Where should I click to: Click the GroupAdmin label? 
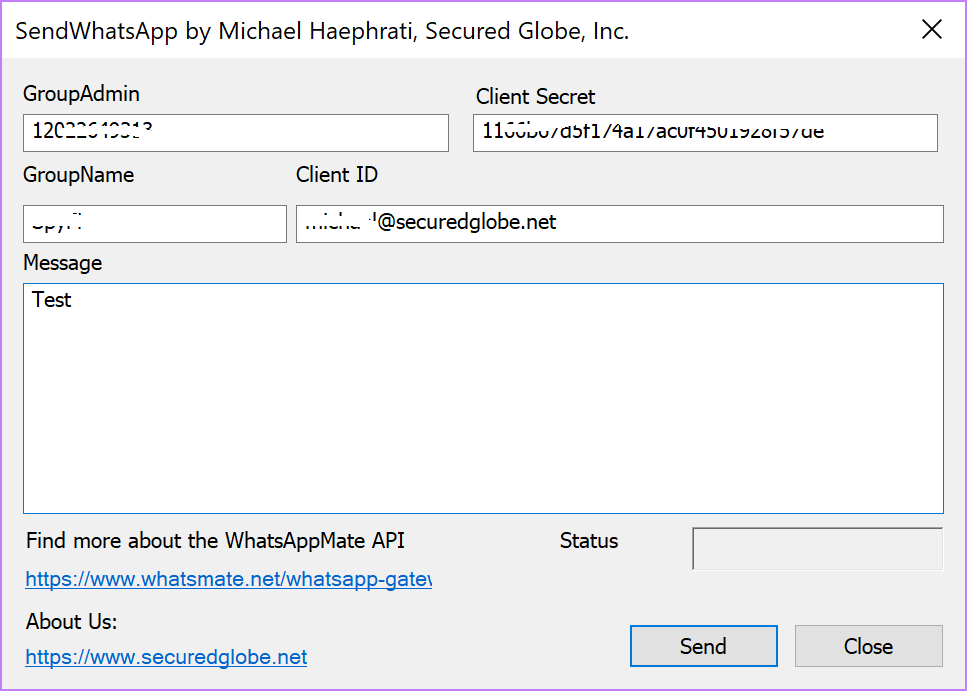(x=81, y=94)
